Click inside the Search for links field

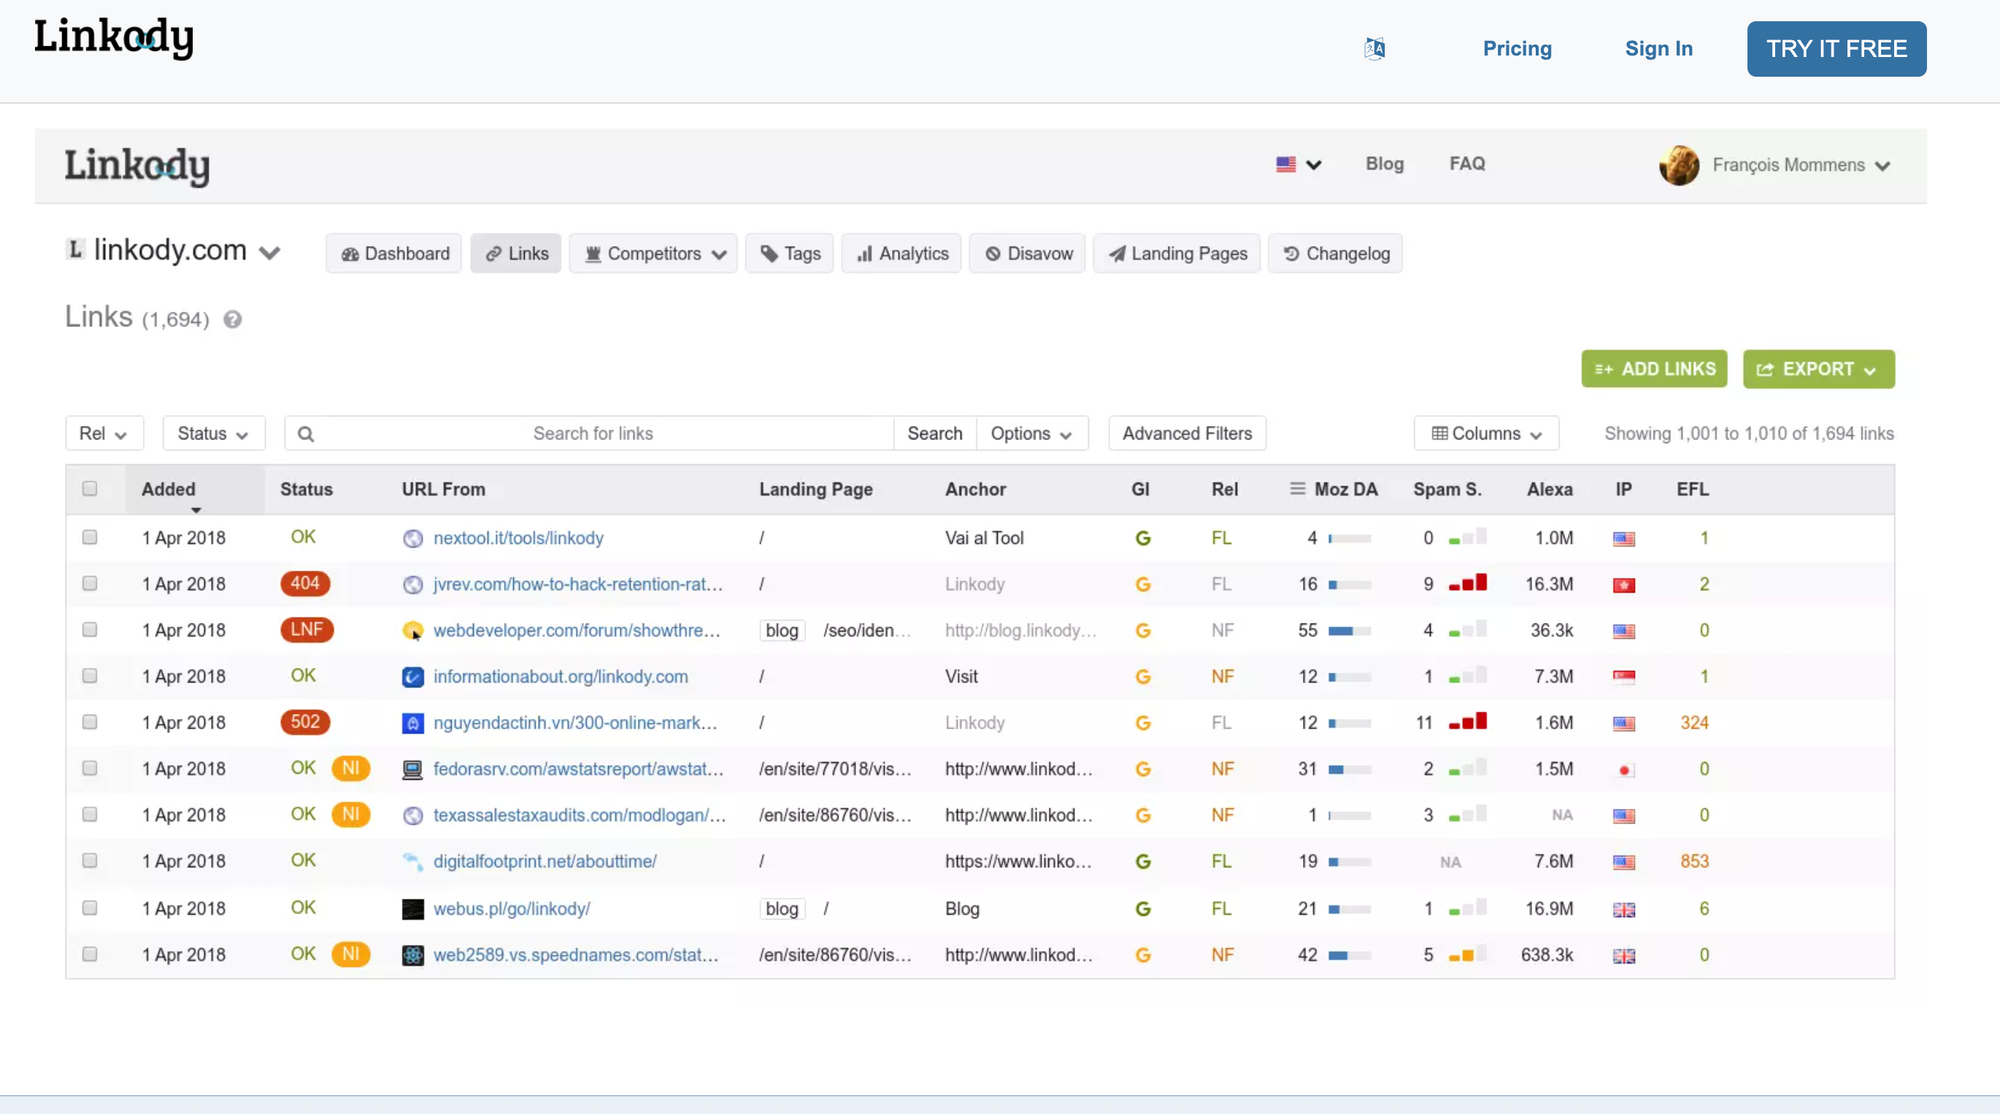[x=594, y=433]
